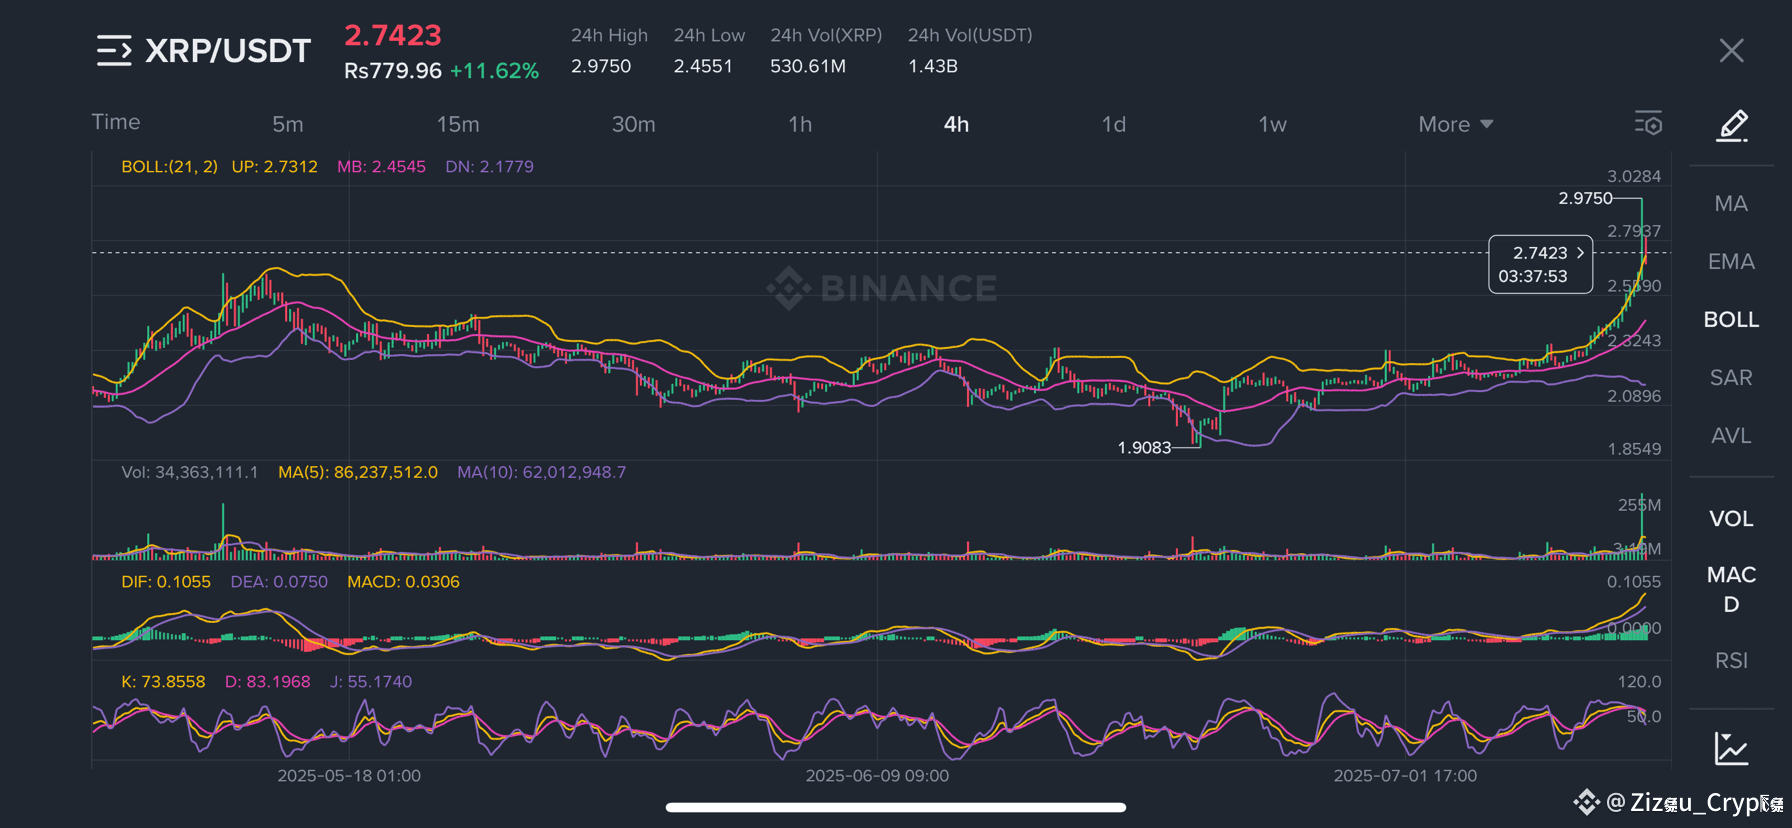Click the current price tag arrow 2.7423
Viewport: 1792px width, 828px height.
[x=1541, y=264]
